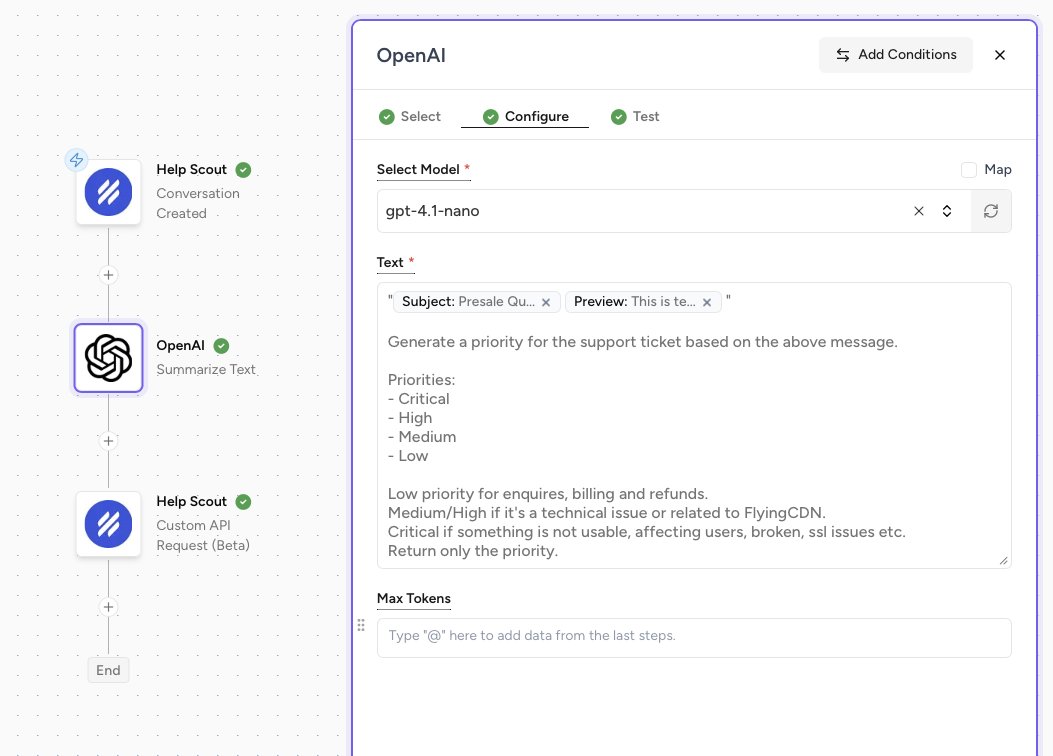
Task: Click into the Max Tokens input field
Action: [694, 637]
